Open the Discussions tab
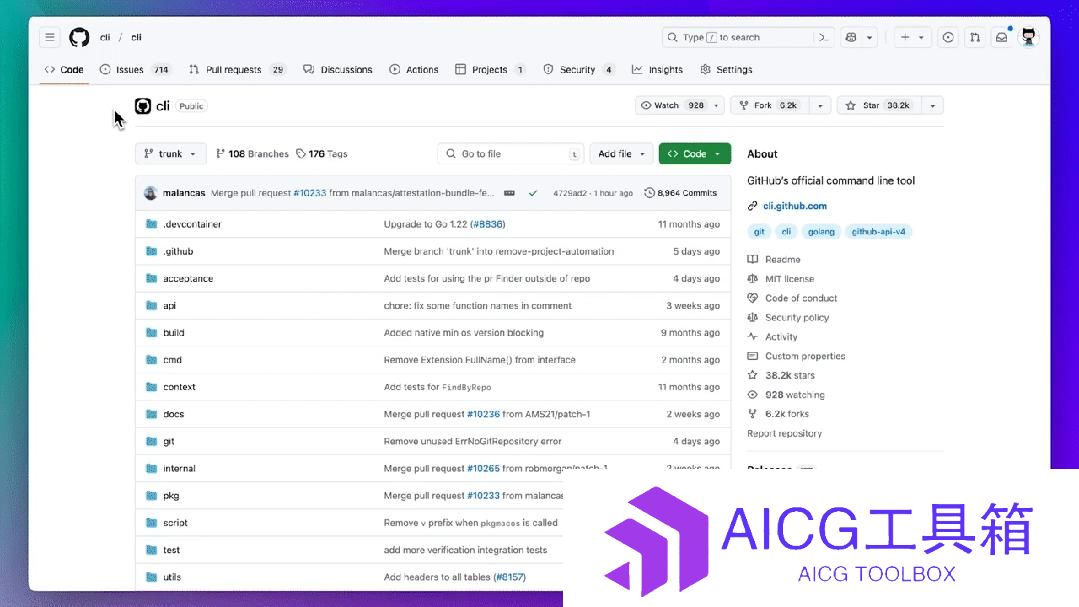 click(x=338, y=70)
